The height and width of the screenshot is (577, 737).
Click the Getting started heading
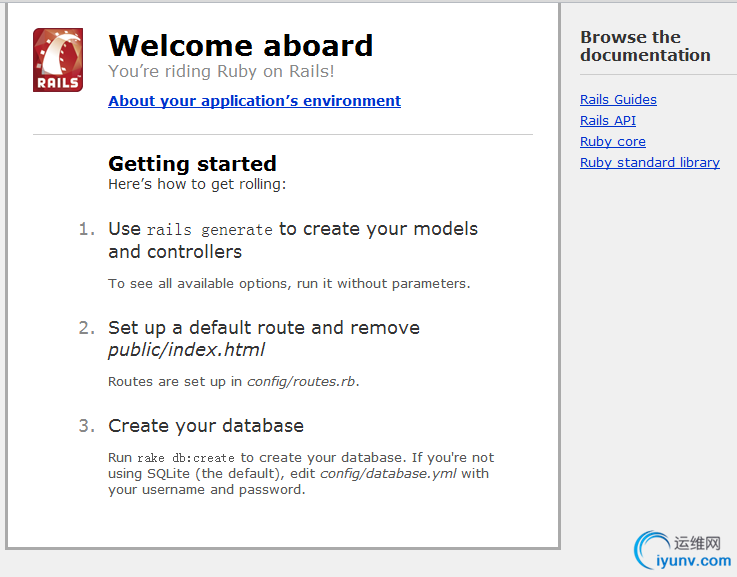tap(192, 164)
